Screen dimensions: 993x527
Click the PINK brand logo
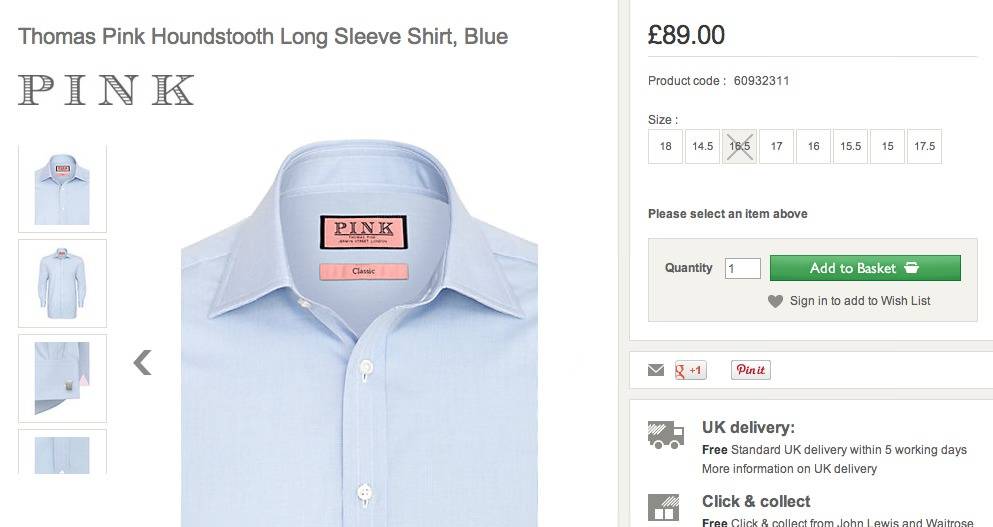tap(106, 90)
